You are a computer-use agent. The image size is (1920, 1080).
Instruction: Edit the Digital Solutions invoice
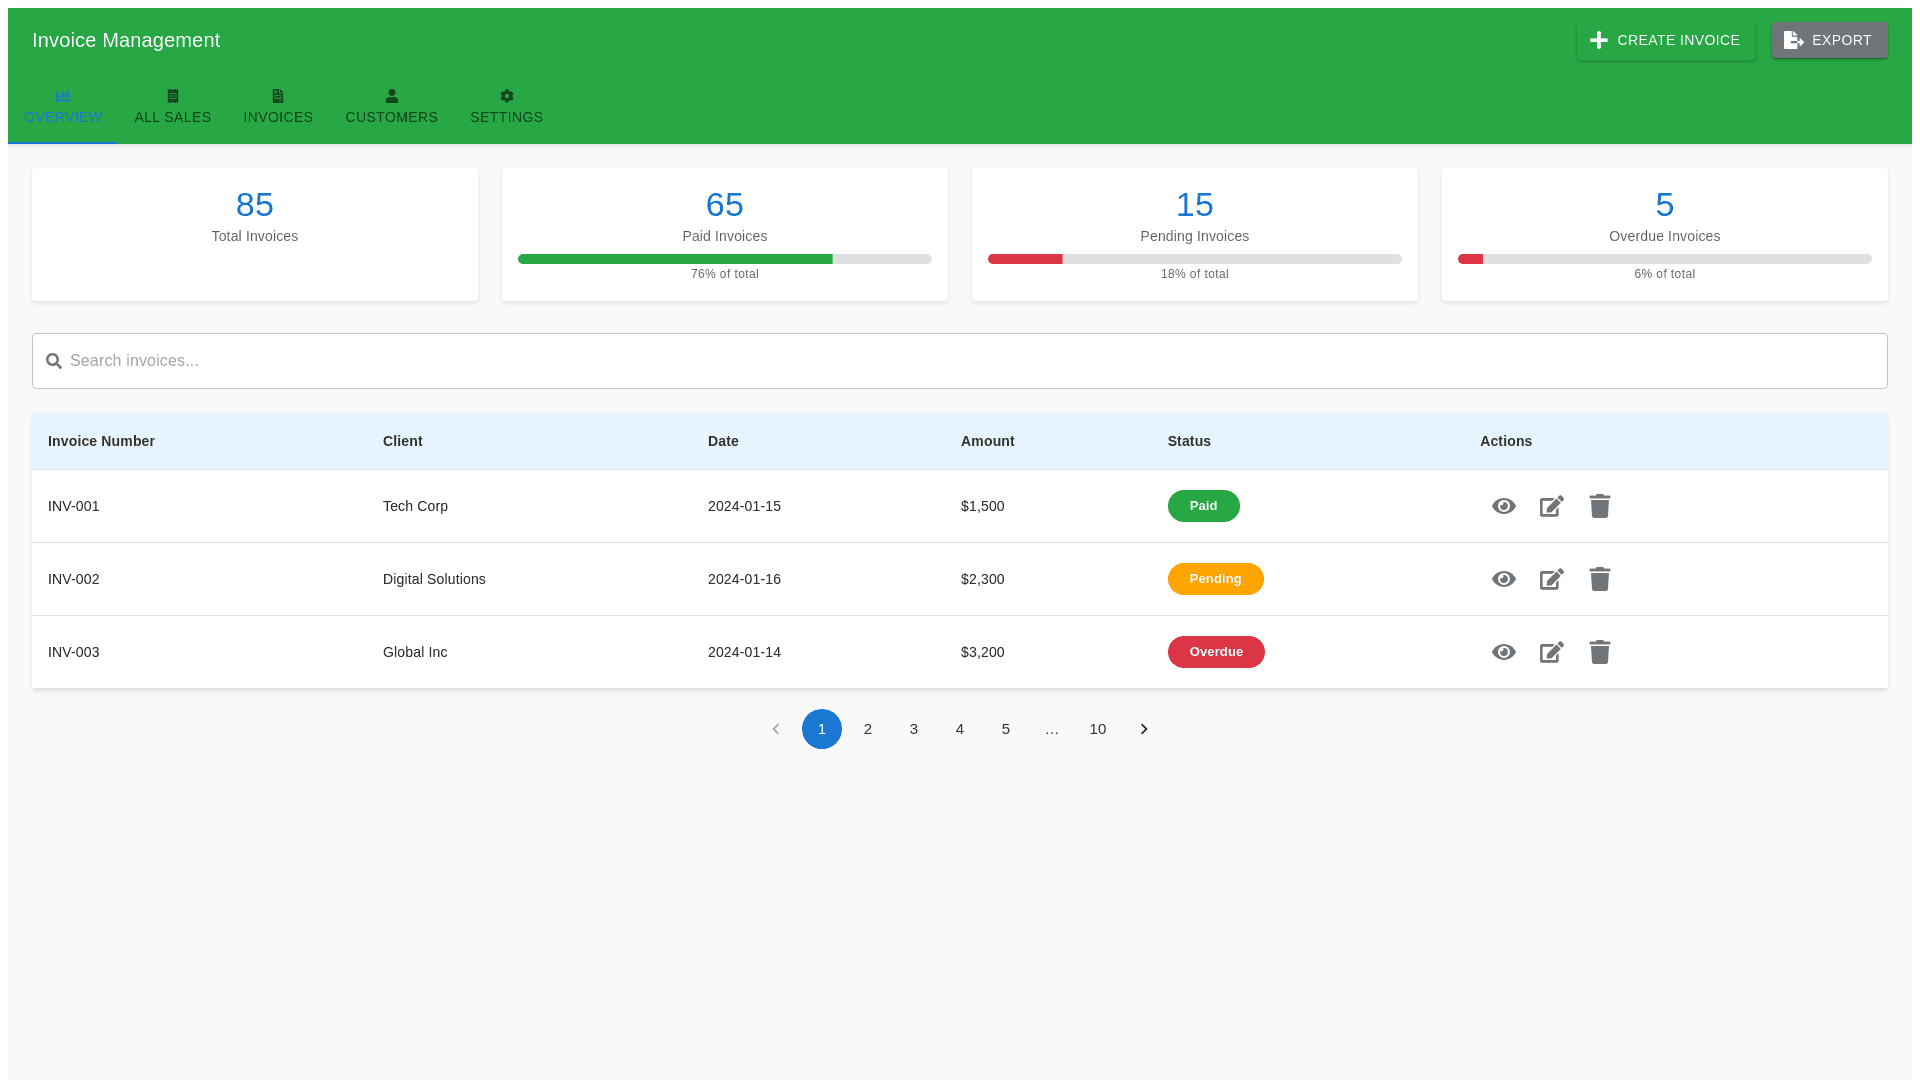(x=1551, y=579)
